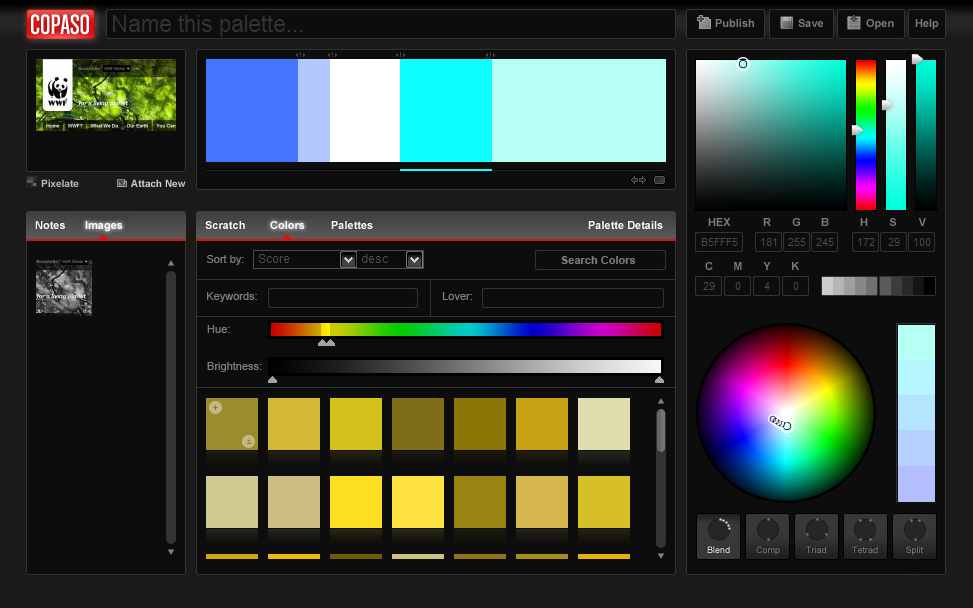Click the double-arrow icon under palette bar
This screenshot has height=608, width=973.
point(638,181)
